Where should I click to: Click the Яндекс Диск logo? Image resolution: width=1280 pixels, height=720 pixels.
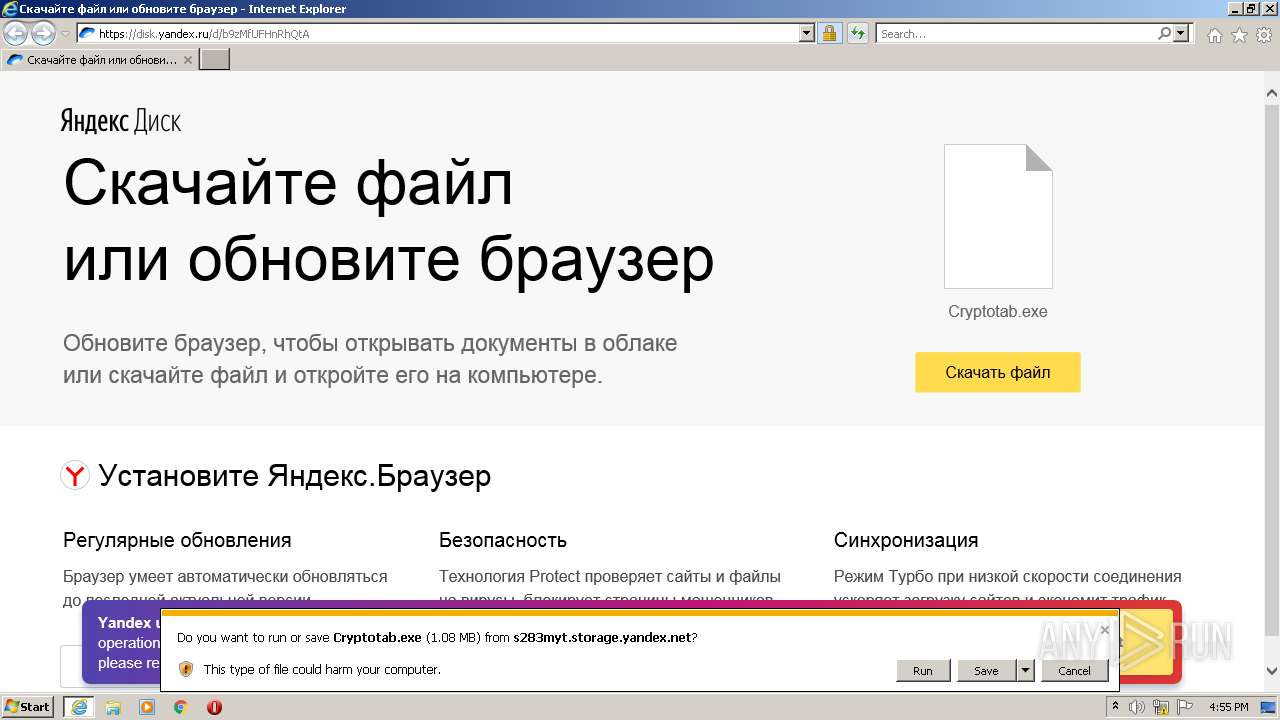[x=120, y=121]
